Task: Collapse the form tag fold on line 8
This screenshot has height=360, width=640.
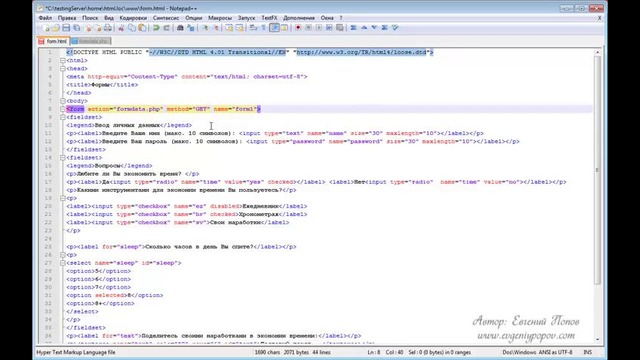Action: pyautogui.click(x=63, y=109)
